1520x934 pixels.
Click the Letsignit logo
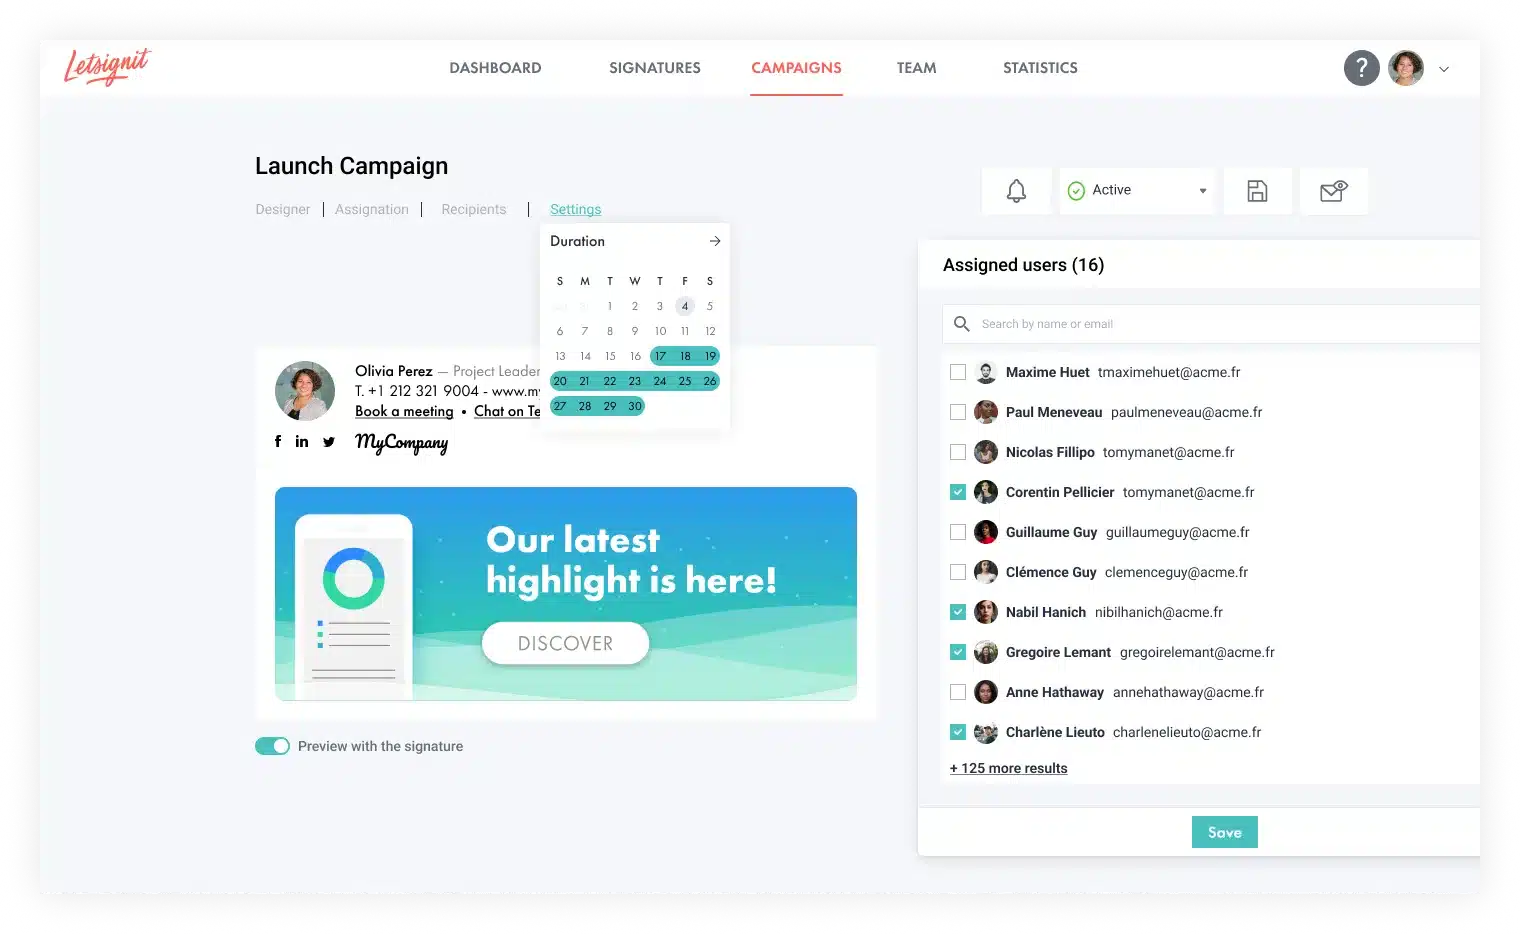107,67
